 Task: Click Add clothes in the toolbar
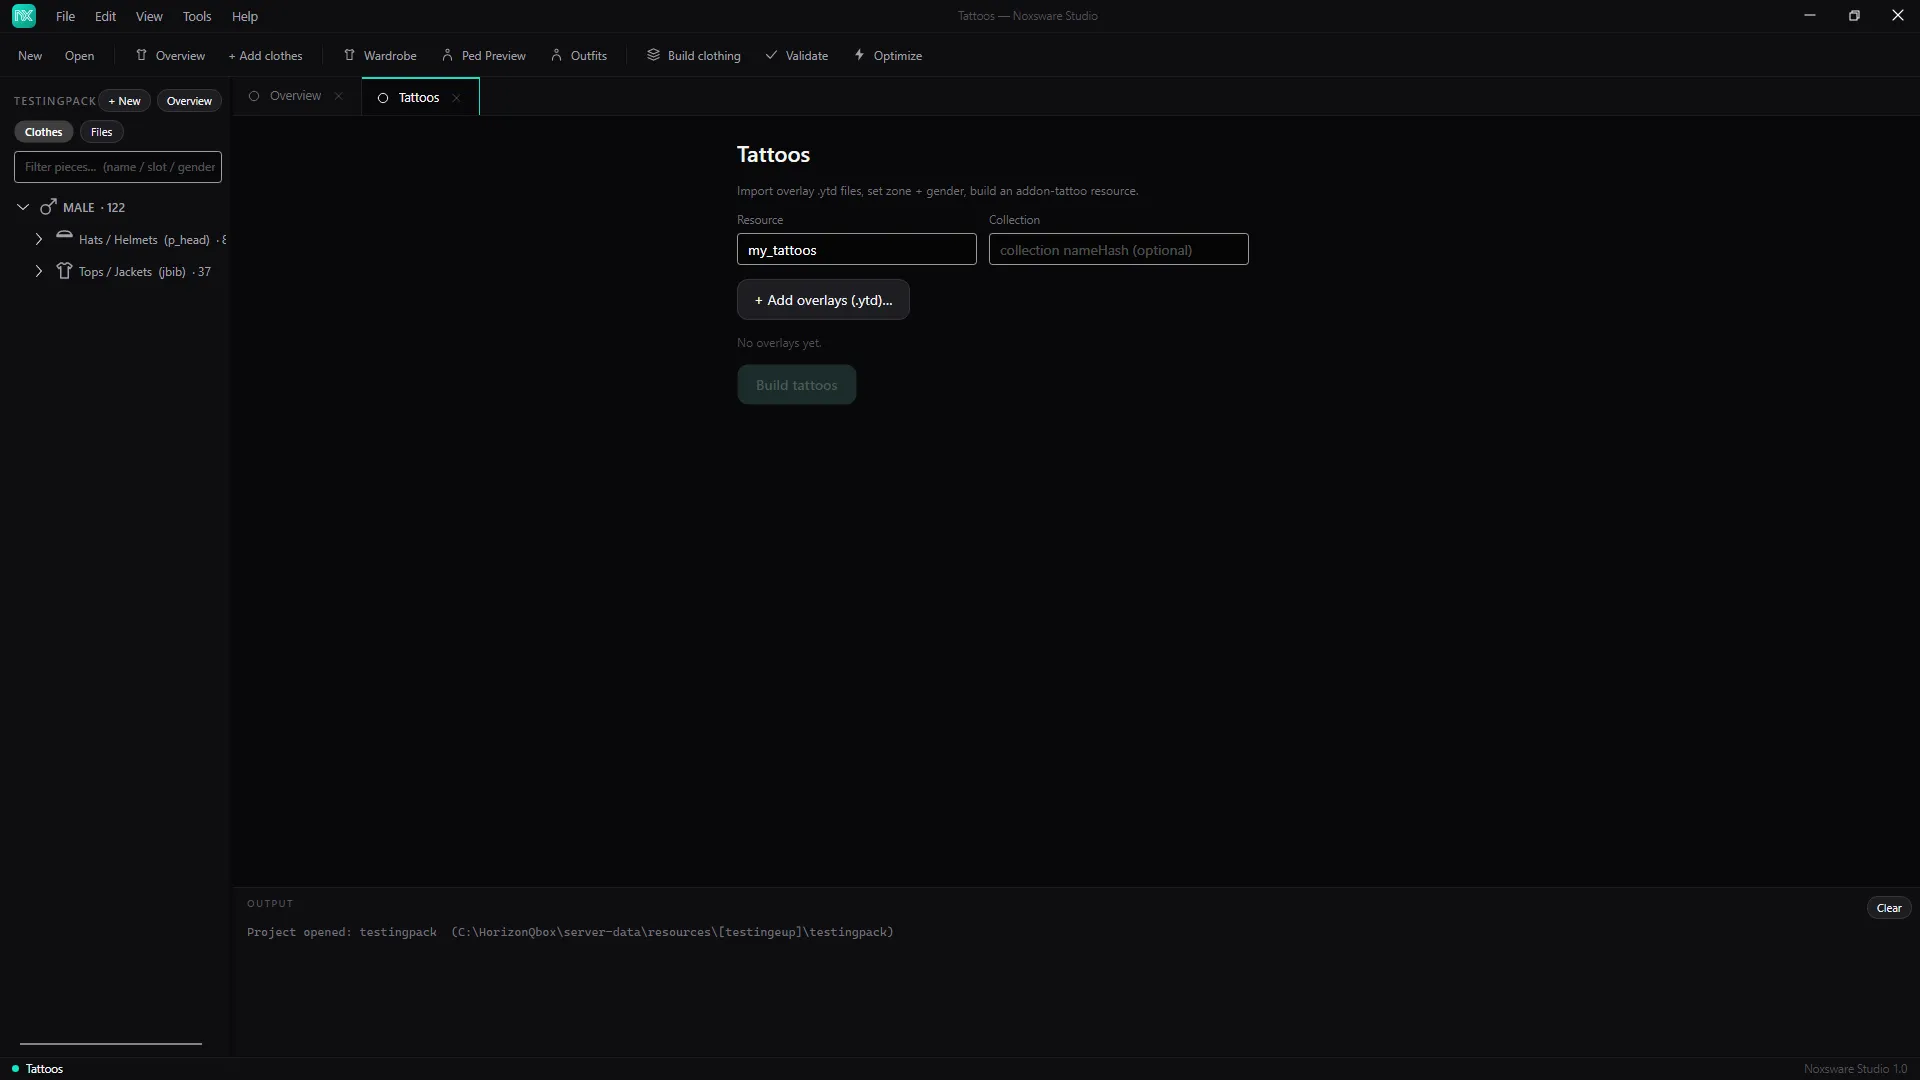(x=265, y=56)
